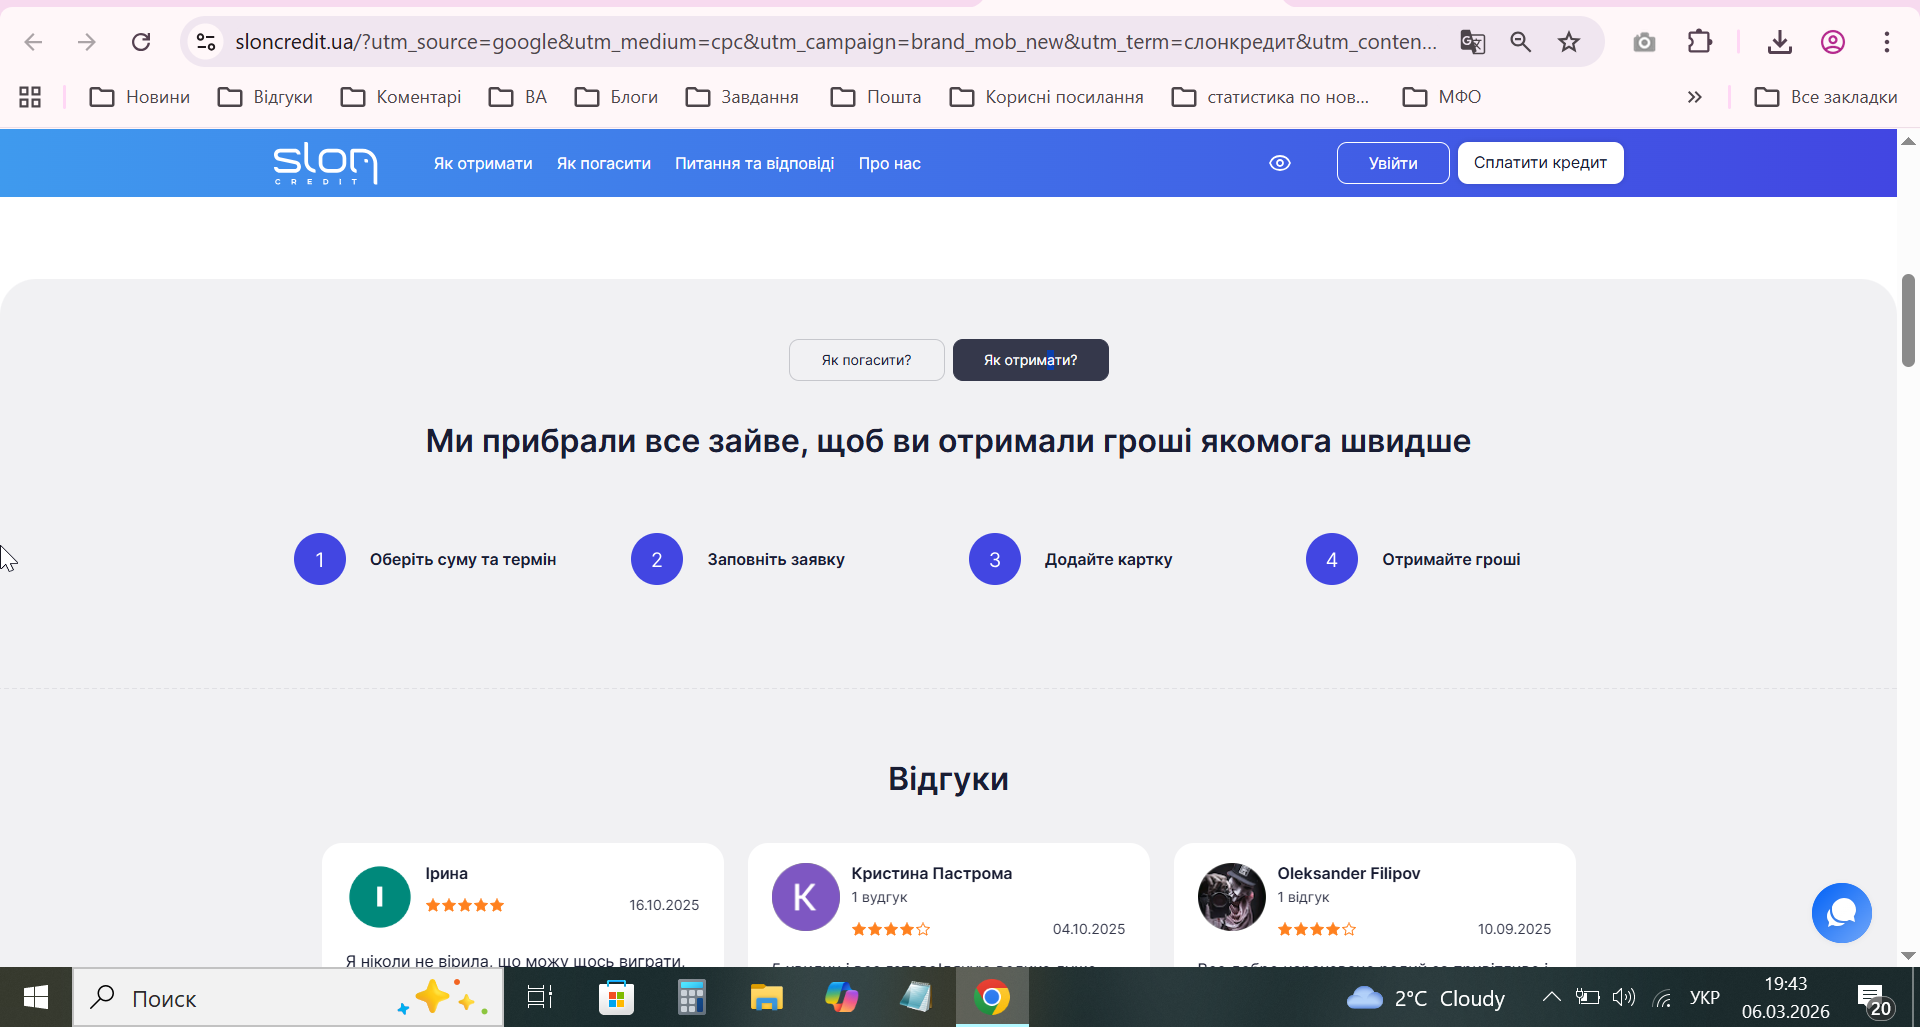Bookmark this page with star icon
This screenshot has height=1027, width=1920.
click(x=1569, y=42)
